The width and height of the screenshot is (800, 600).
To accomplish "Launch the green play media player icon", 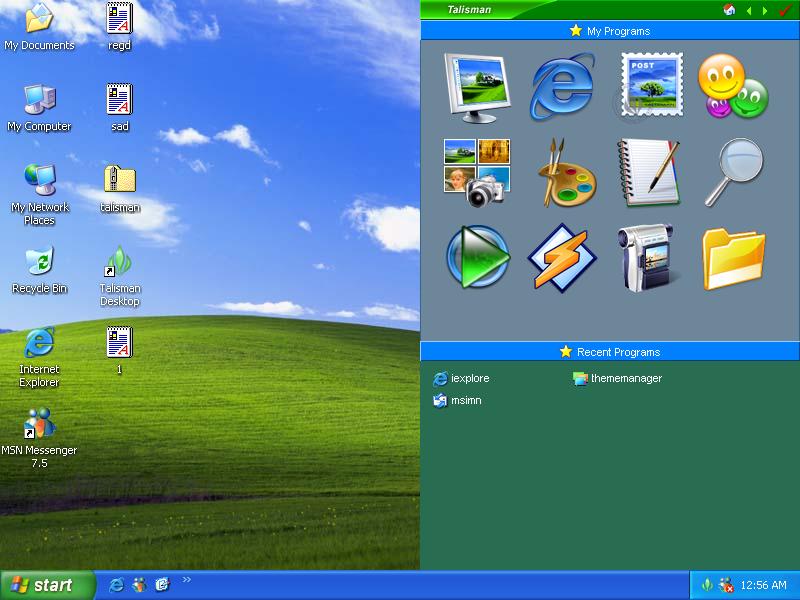I will tap(478, 257).
